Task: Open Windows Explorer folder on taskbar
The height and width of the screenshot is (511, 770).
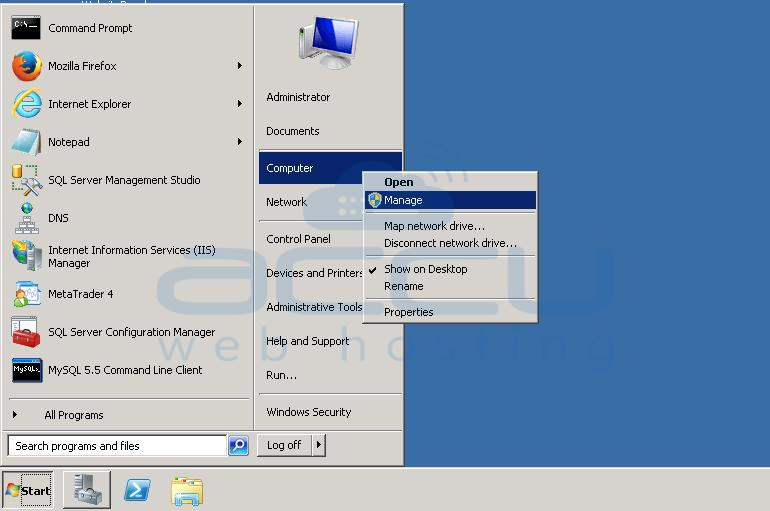Action: click(x=187, y=490)
